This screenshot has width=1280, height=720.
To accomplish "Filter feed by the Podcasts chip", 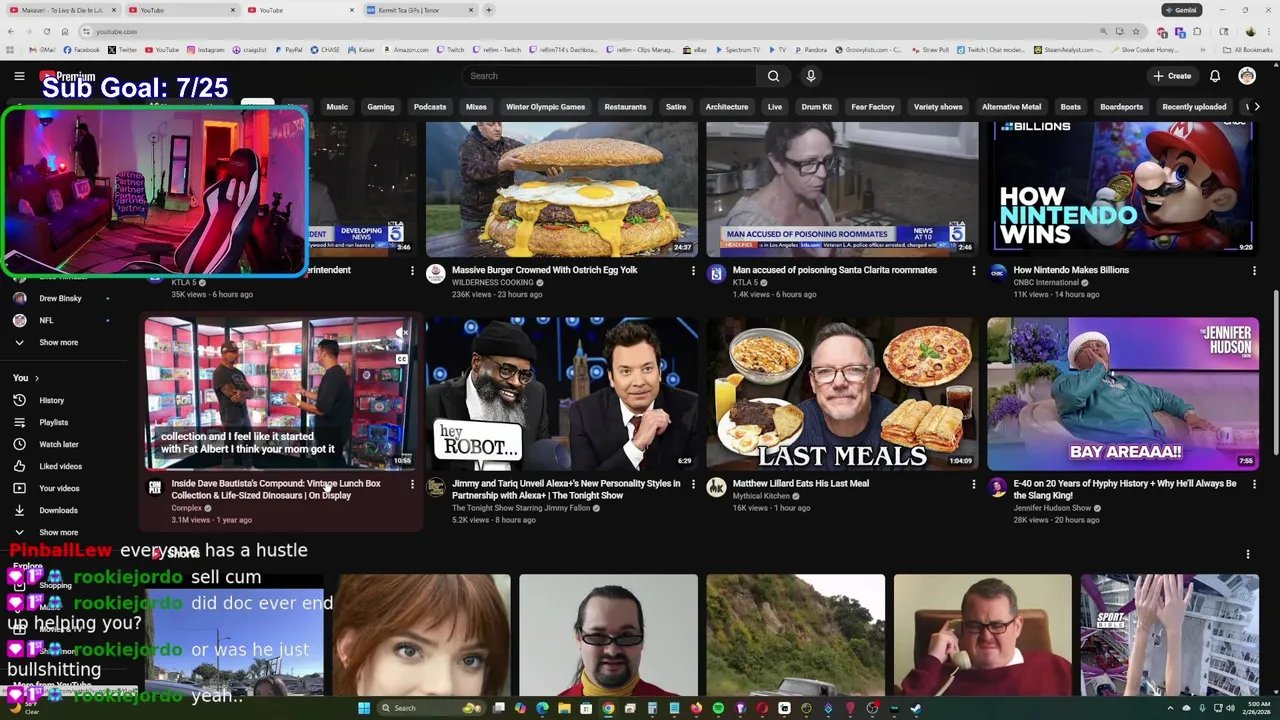I will pyautogui.click(x=430, y=107).
